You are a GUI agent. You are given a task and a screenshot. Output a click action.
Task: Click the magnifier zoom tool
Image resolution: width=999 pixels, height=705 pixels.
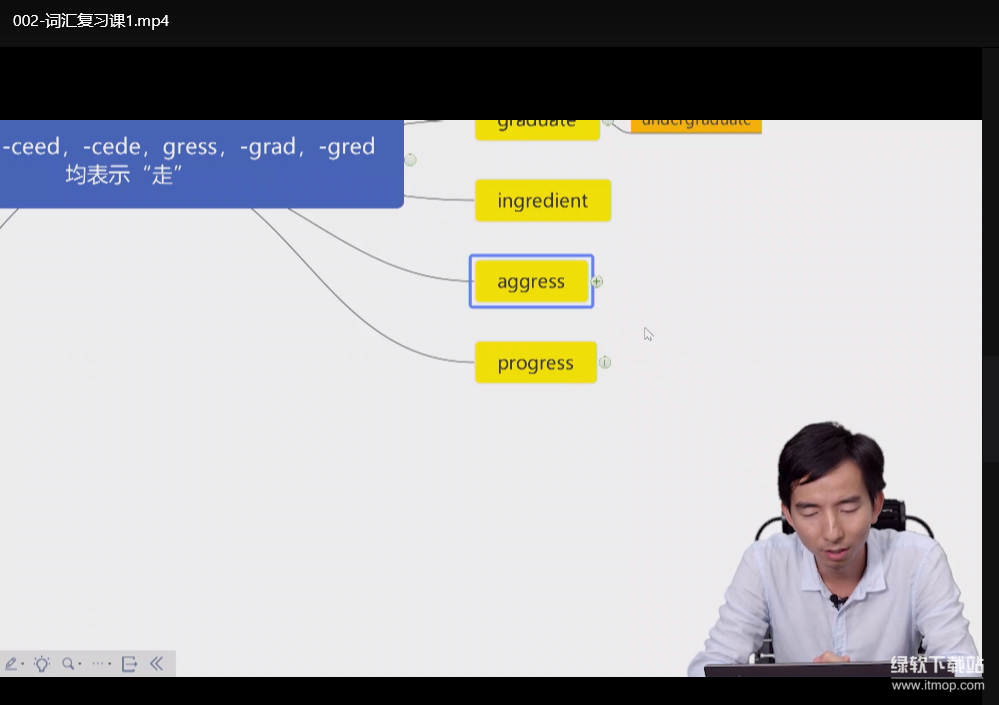(68, 664)
